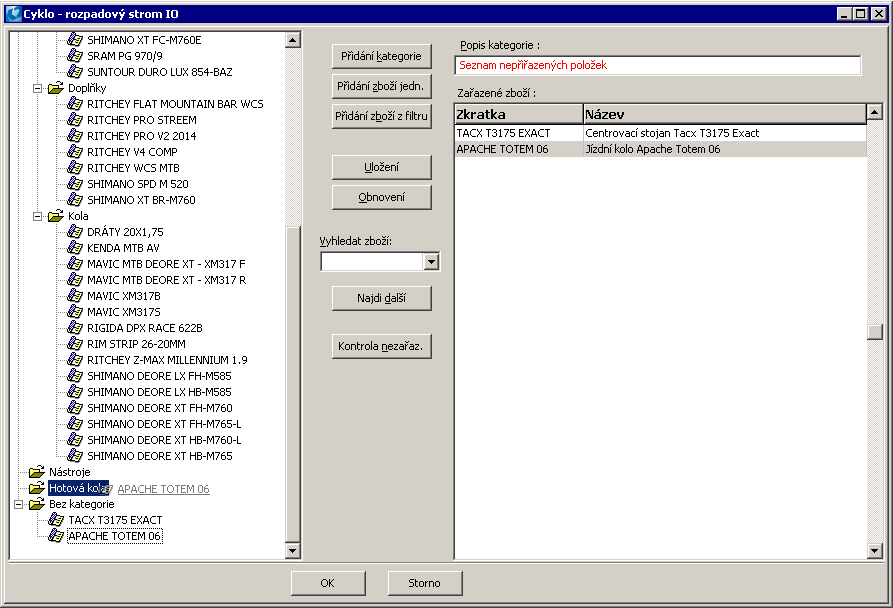Image resolution: width=893 pixels, height=608 pixels.
Task: Click the item icon beside RIM STRIP 26-20MM
Action: click(75, 344)
